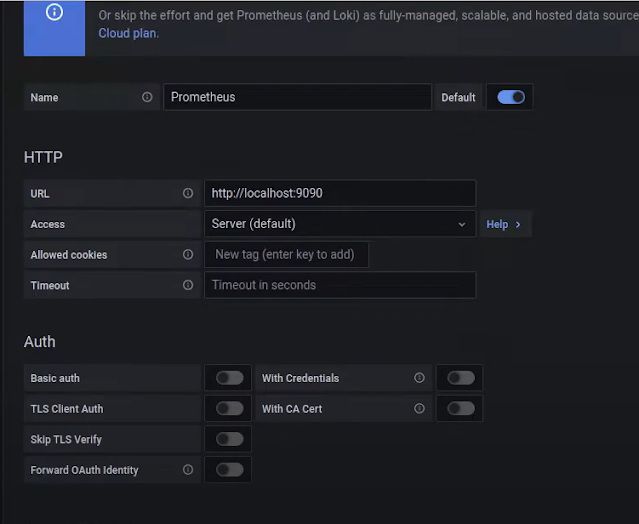This screenshot has height=524, width=639.
Task: Click the Allowed cookies new tag field
Action: click(286, 255)
